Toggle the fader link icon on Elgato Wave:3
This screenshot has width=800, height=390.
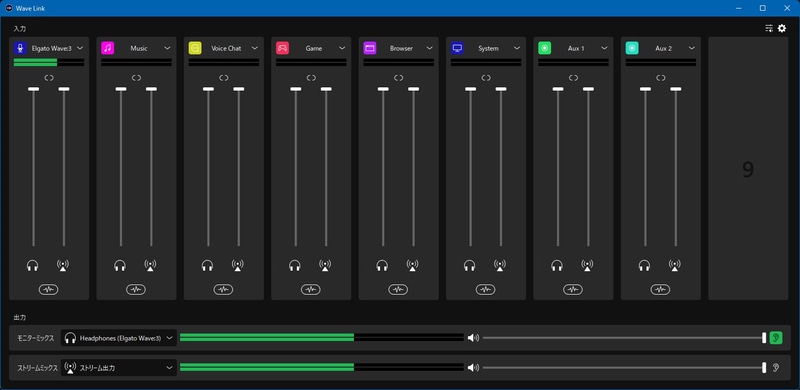click(49, 78)
